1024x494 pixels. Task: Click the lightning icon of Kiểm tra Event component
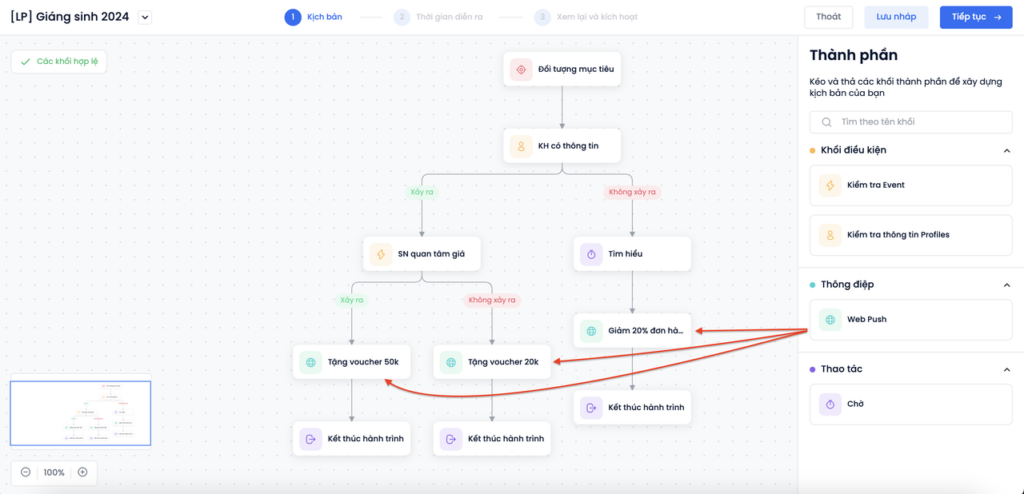coord(830,186)
